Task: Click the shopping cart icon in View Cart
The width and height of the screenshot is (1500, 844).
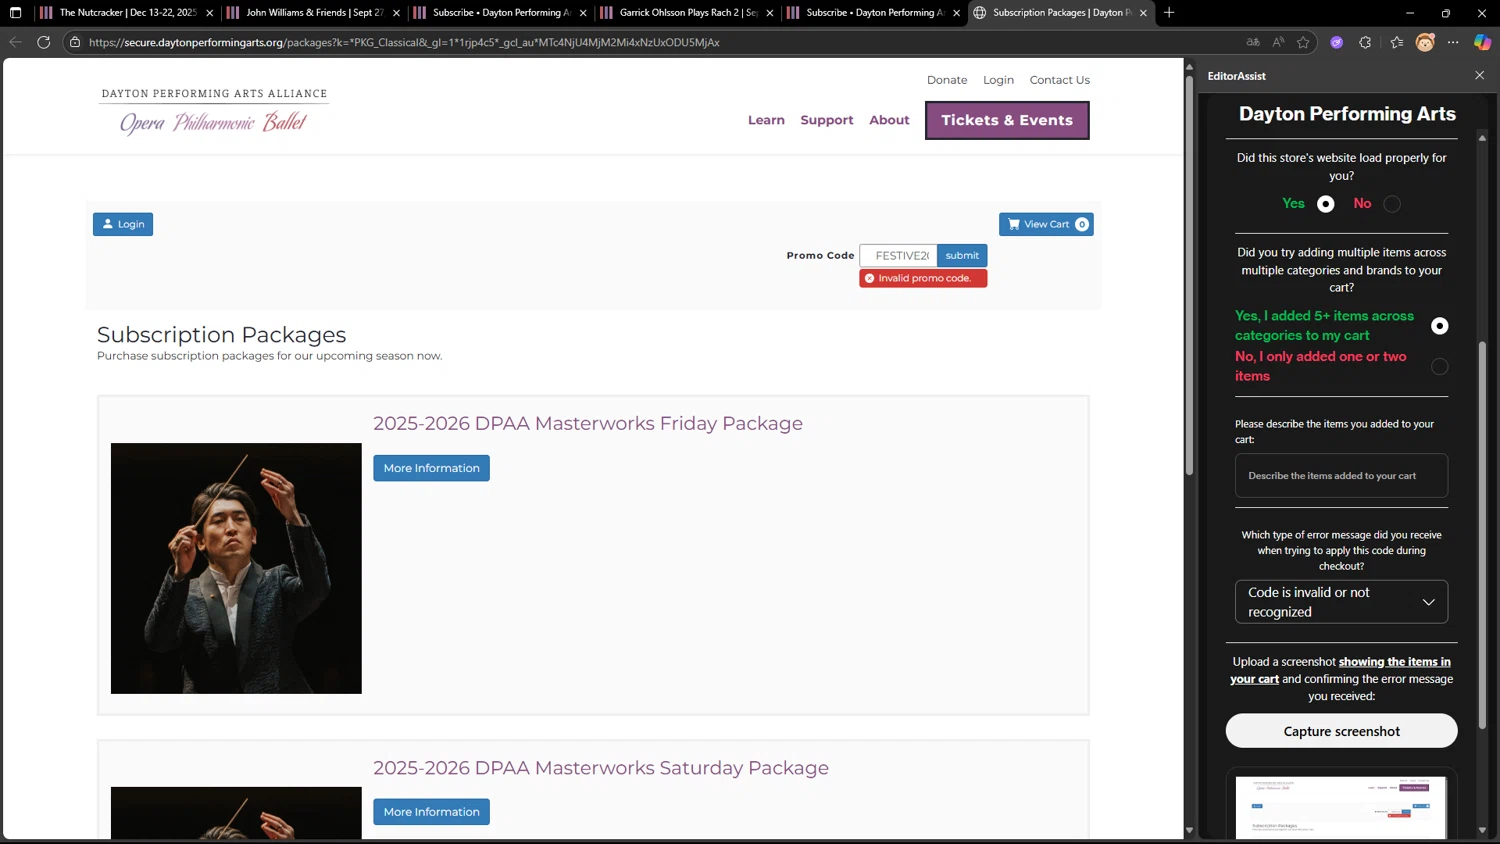Action: pos(1014,224)
